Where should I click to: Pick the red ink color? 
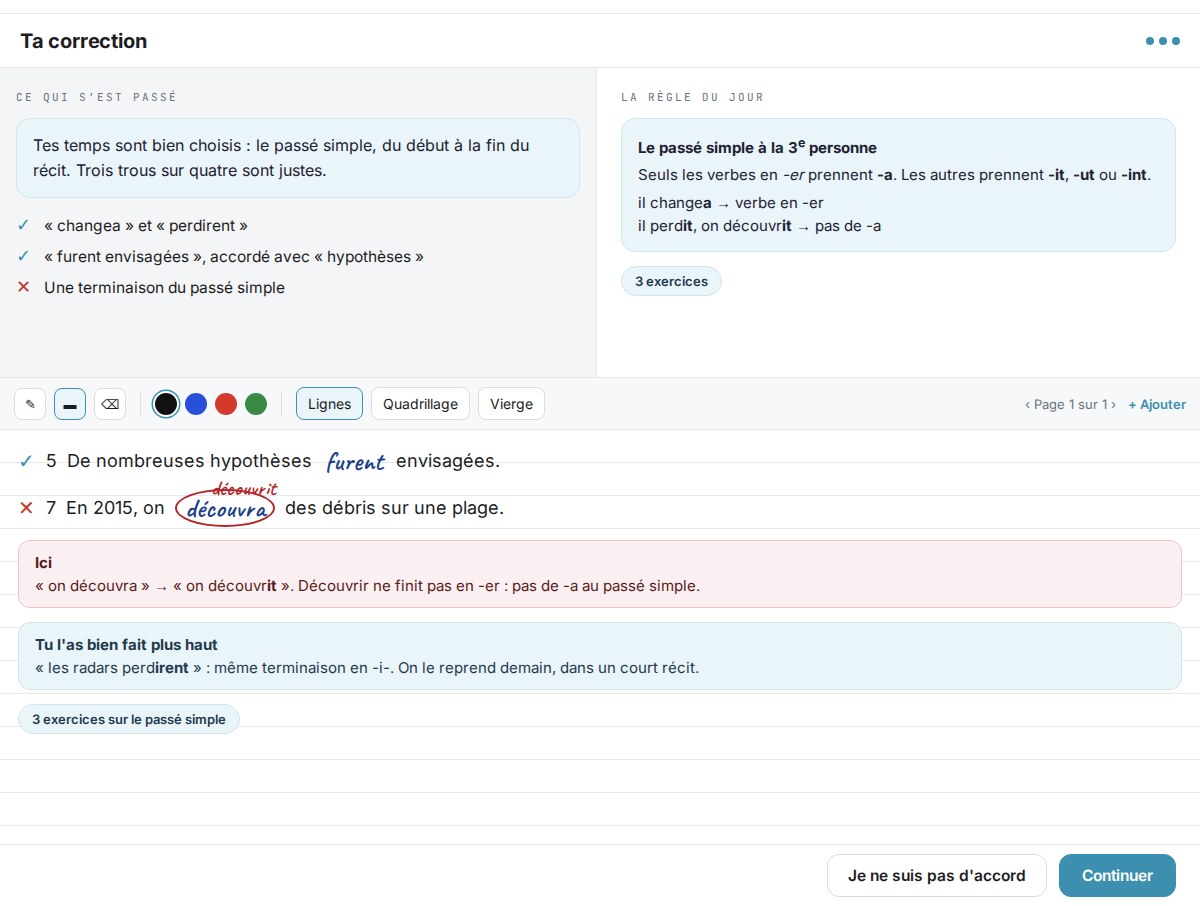(226, 404)
